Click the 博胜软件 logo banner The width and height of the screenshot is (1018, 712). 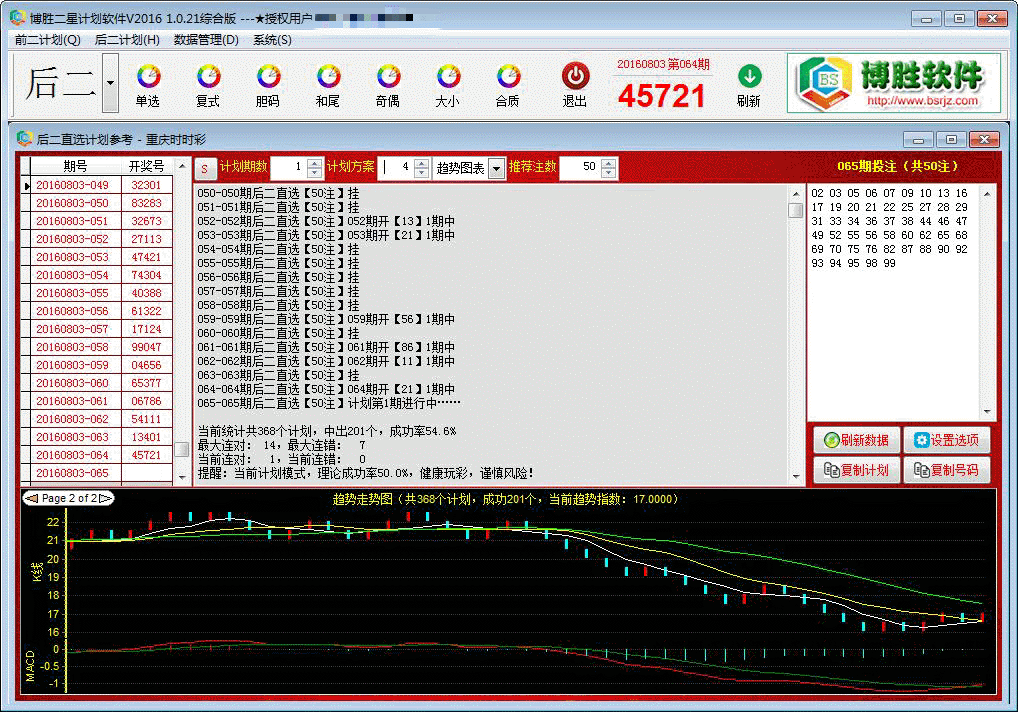tap(894, 83)
